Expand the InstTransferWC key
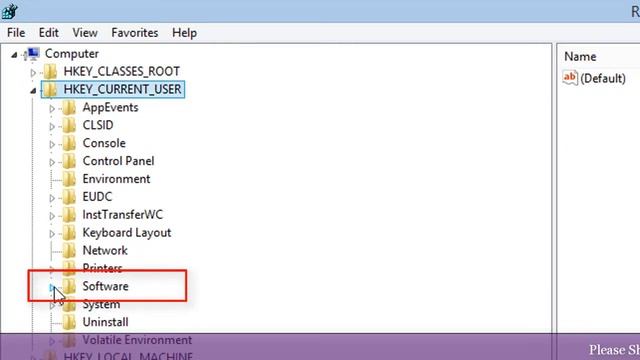Viewport: 640px width, 360px height. (52, 216)
